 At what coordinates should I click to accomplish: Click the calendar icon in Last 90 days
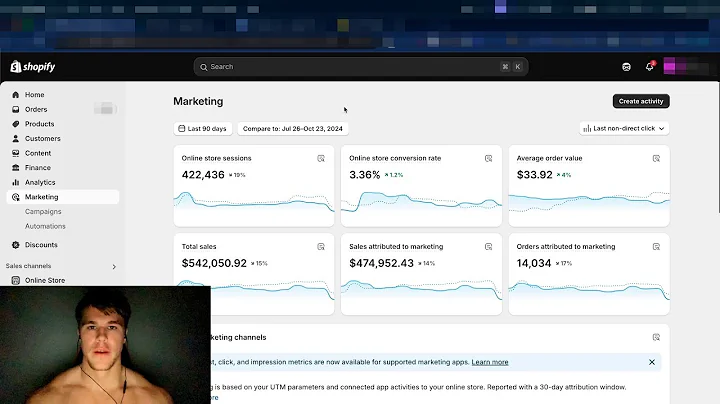click(182, 129)
